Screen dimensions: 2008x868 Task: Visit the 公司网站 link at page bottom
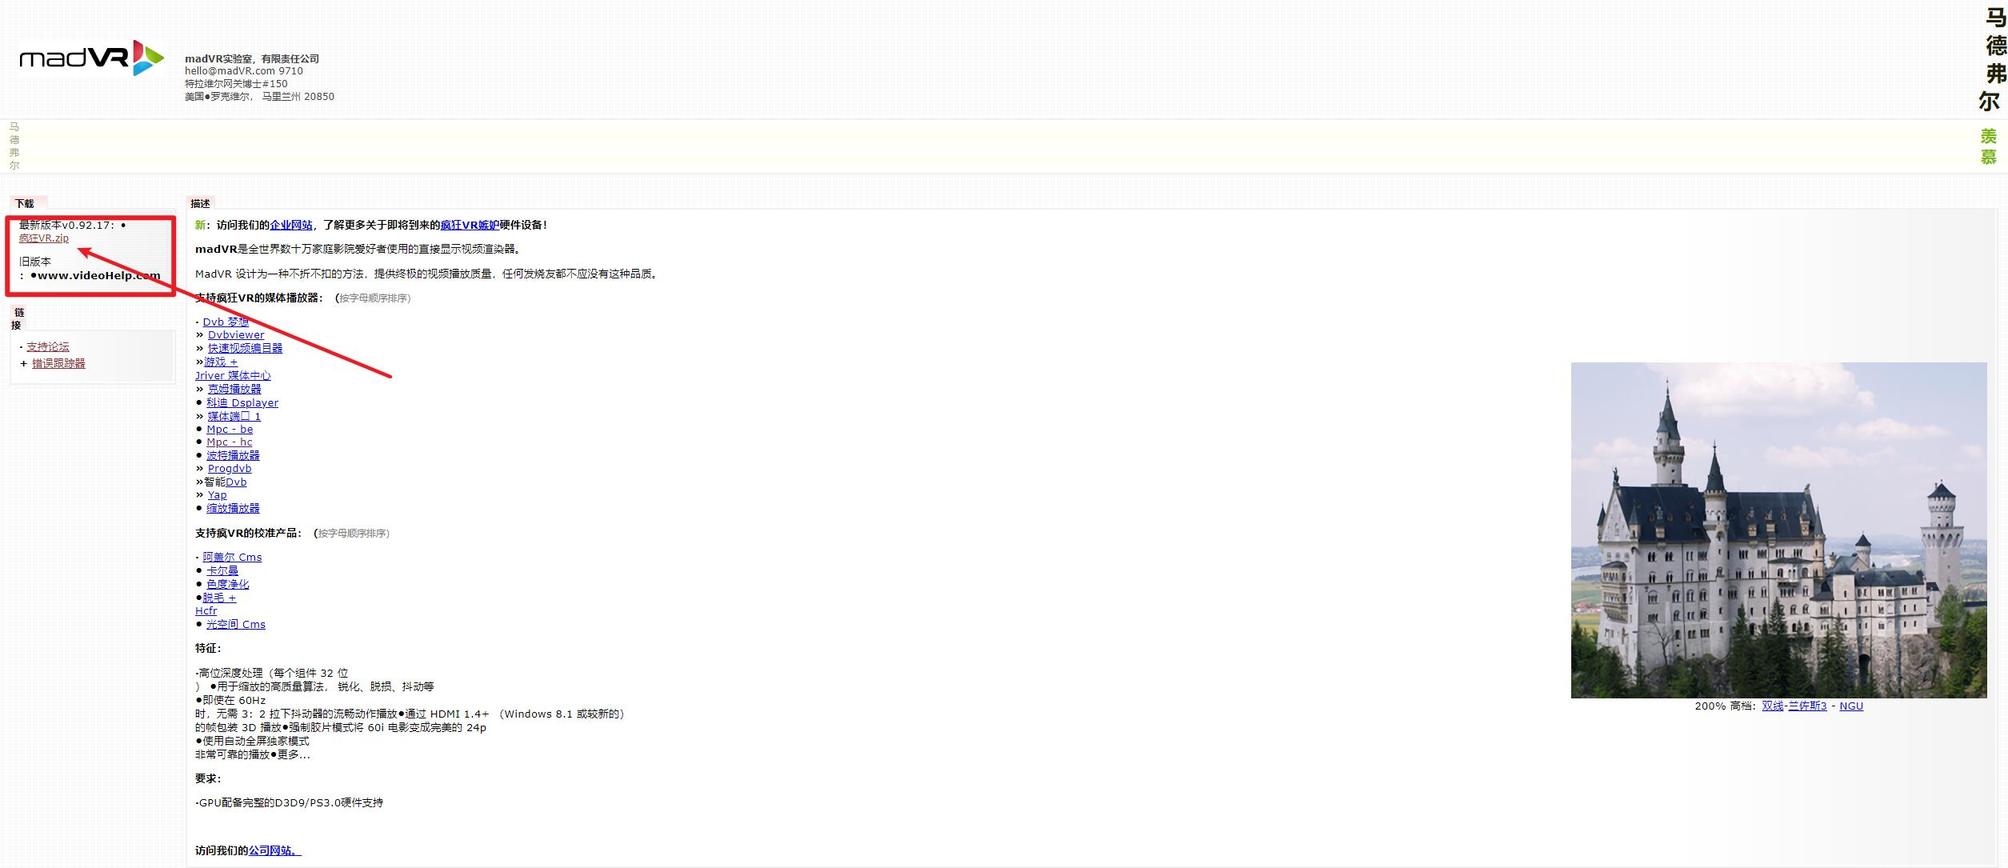tap(274, 851)
